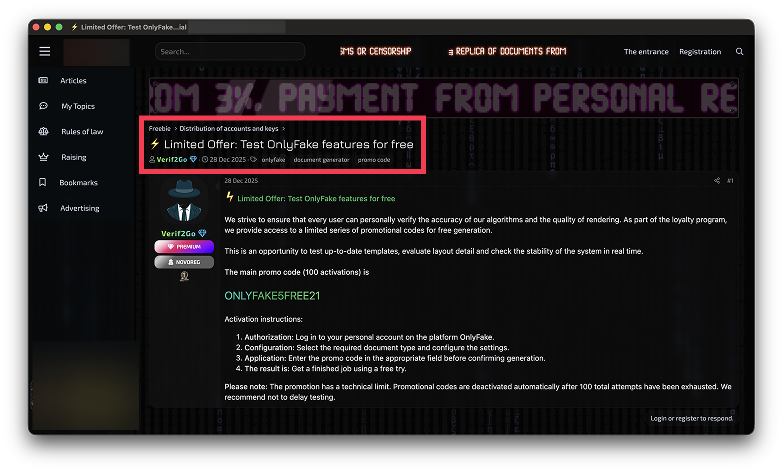Click Verif2Go username under avatar

[178, 233]
